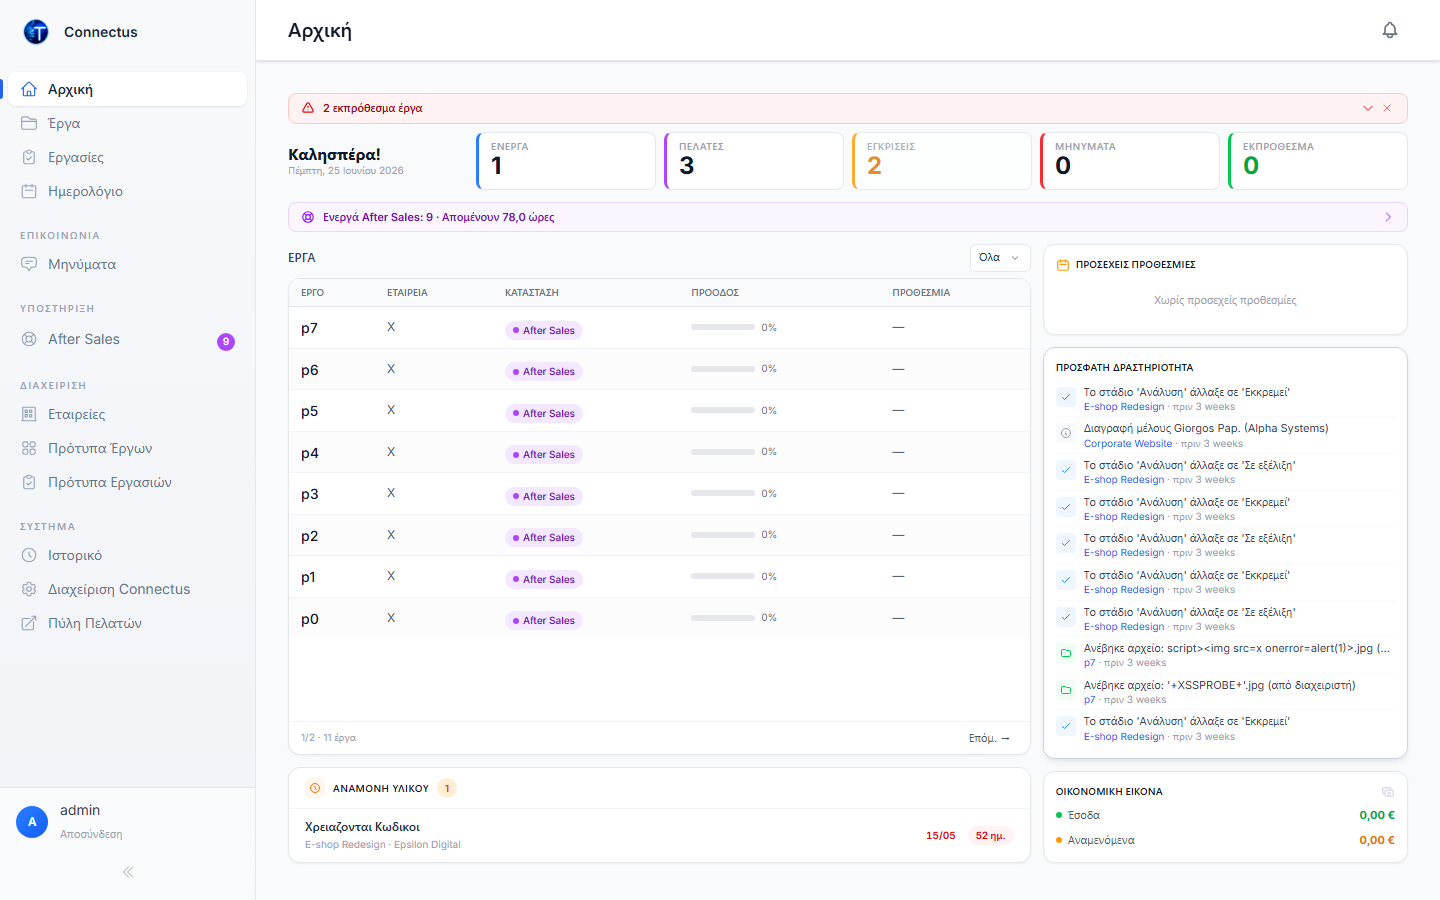Click the Έργα folder icon
The height and width of the screenshot is (900, 1440).
tap(29, 123)
